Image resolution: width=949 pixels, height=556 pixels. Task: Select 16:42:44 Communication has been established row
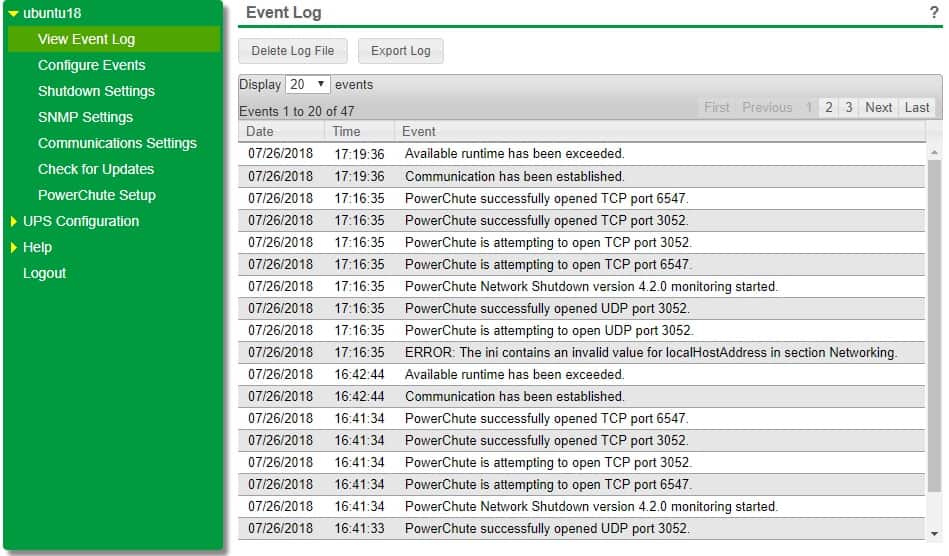(x=582, y=396)
